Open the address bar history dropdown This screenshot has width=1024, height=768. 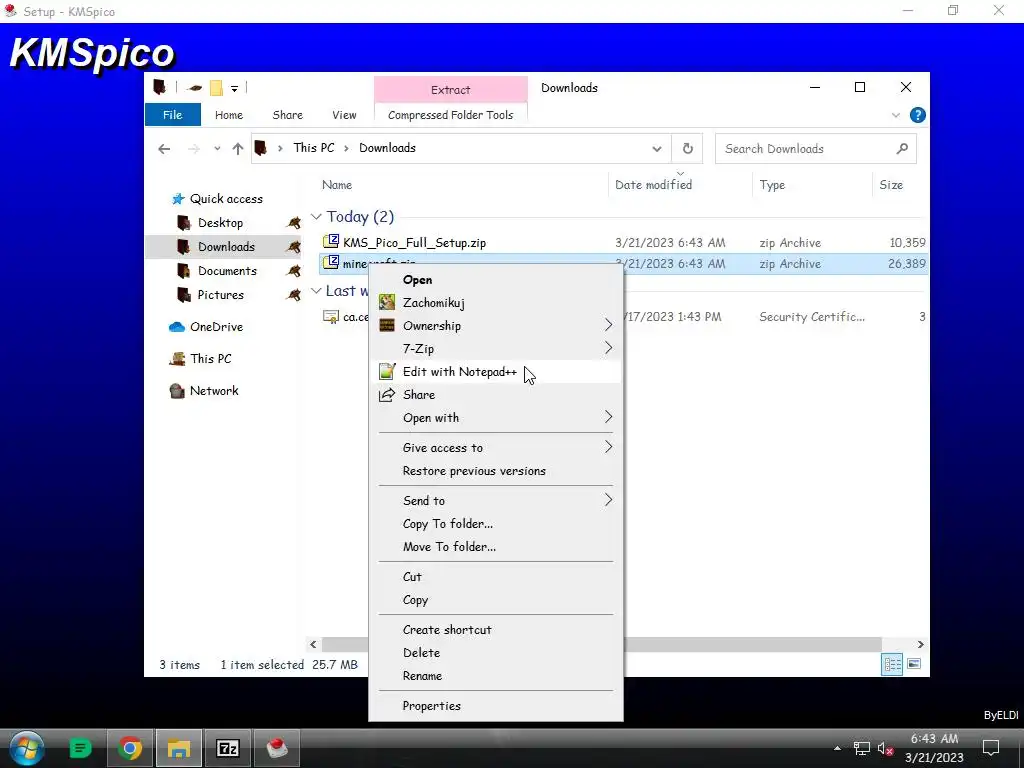(x=656, y=149)
